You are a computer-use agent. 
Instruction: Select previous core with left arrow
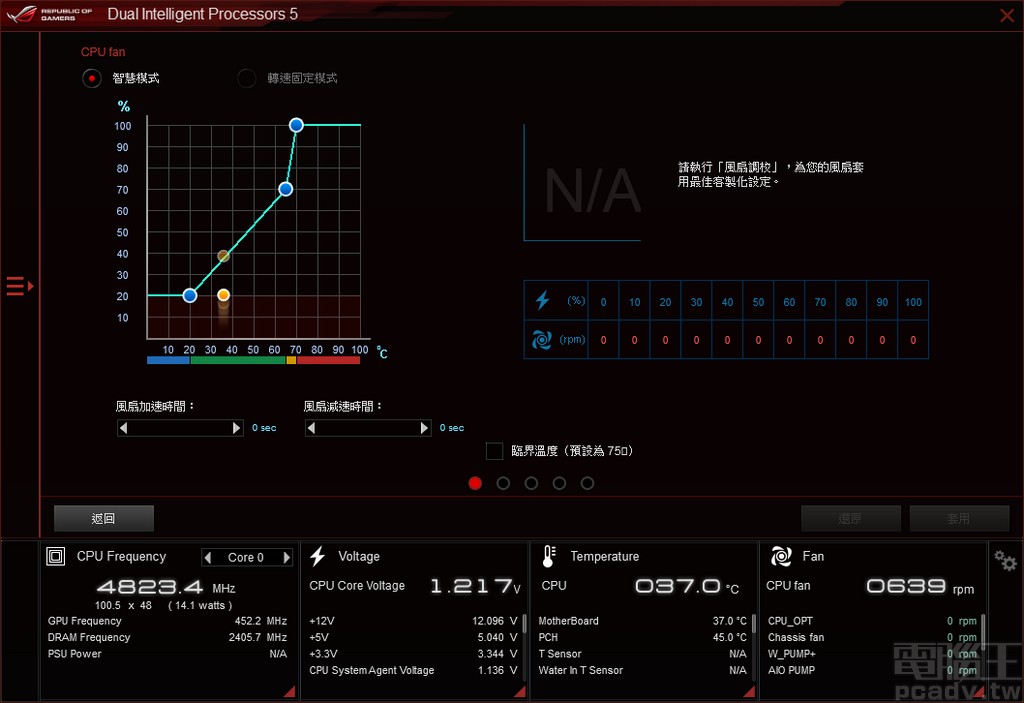coord(208,557)
